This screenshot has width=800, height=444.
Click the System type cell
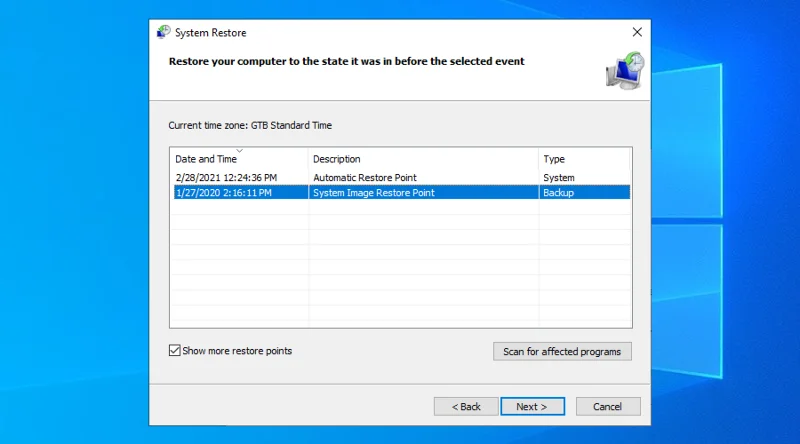coord(559,178)
